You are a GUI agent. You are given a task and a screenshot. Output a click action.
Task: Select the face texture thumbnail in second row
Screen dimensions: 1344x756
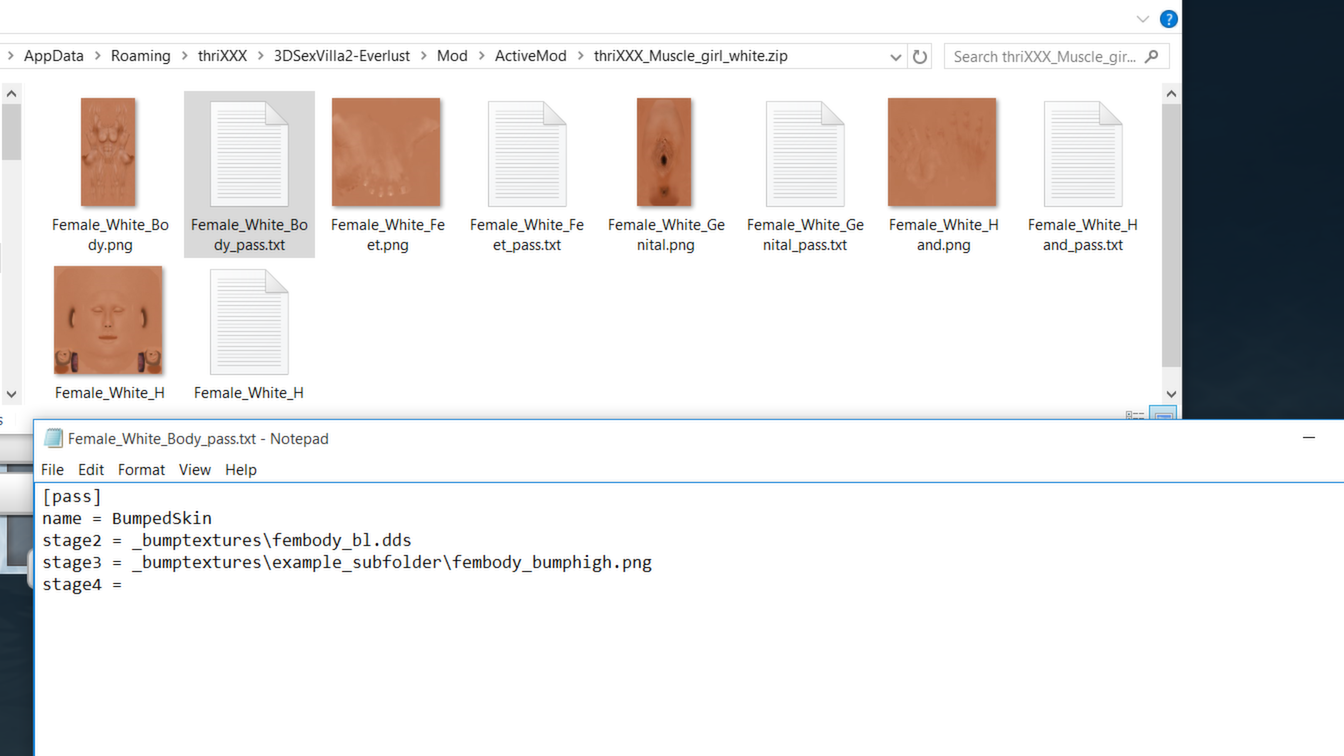108,320
